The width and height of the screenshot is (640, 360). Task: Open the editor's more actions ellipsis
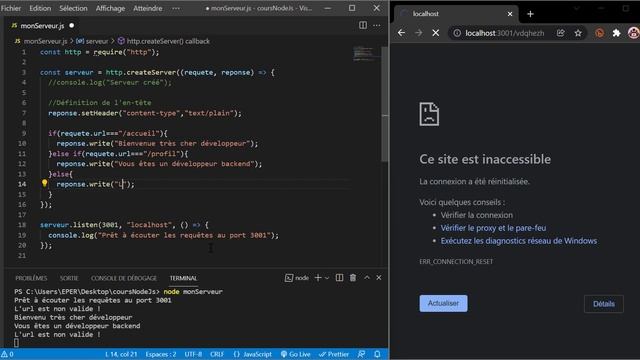[377, 25]
